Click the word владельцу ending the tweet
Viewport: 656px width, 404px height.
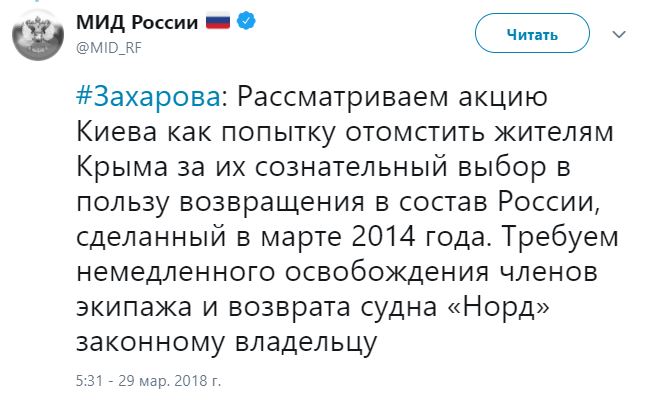306,343
